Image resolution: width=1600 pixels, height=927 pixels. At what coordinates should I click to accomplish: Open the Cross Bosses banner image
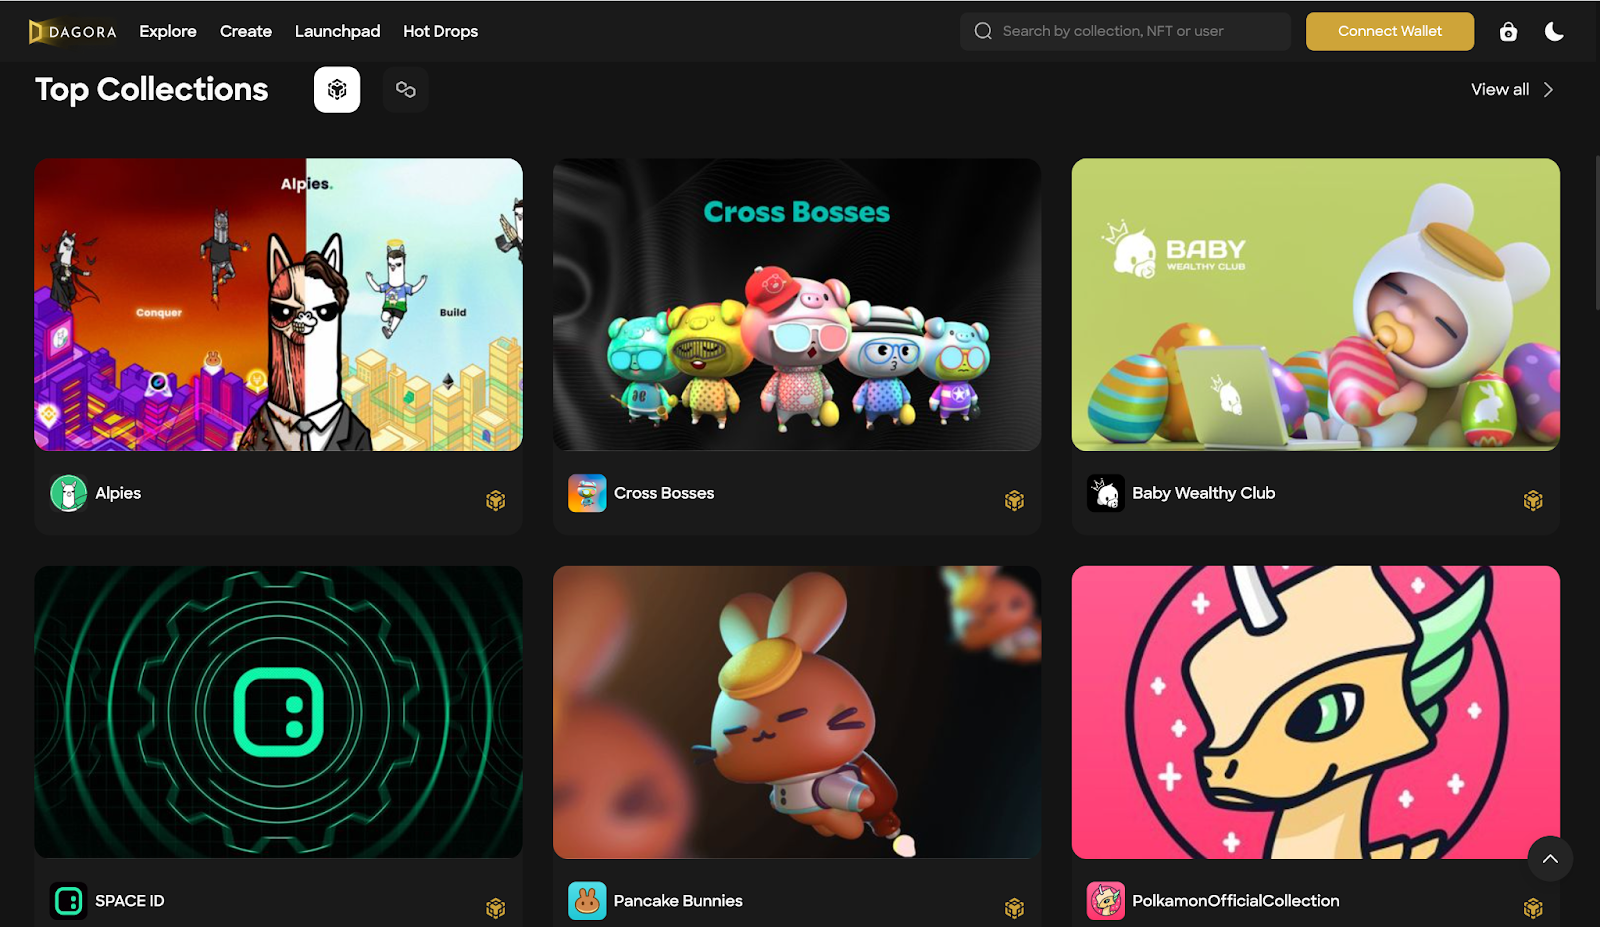pos(797,304)
